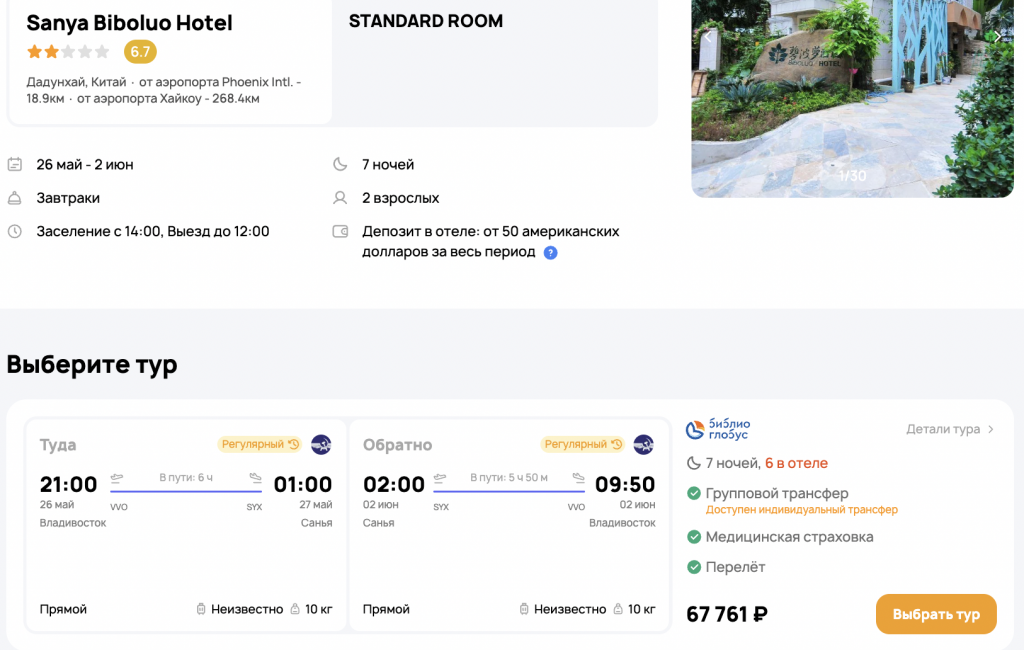The height and width of the screenshot is (650, 1024).
Task: Click the takeoff plane icon in Туда flight
Action: [117, 478]
